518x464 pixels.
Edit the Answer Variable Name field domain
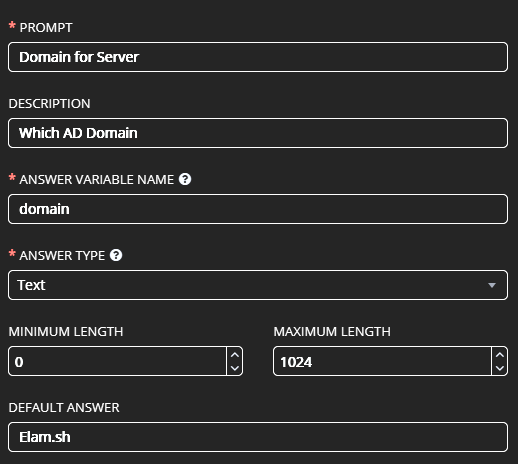258,209
